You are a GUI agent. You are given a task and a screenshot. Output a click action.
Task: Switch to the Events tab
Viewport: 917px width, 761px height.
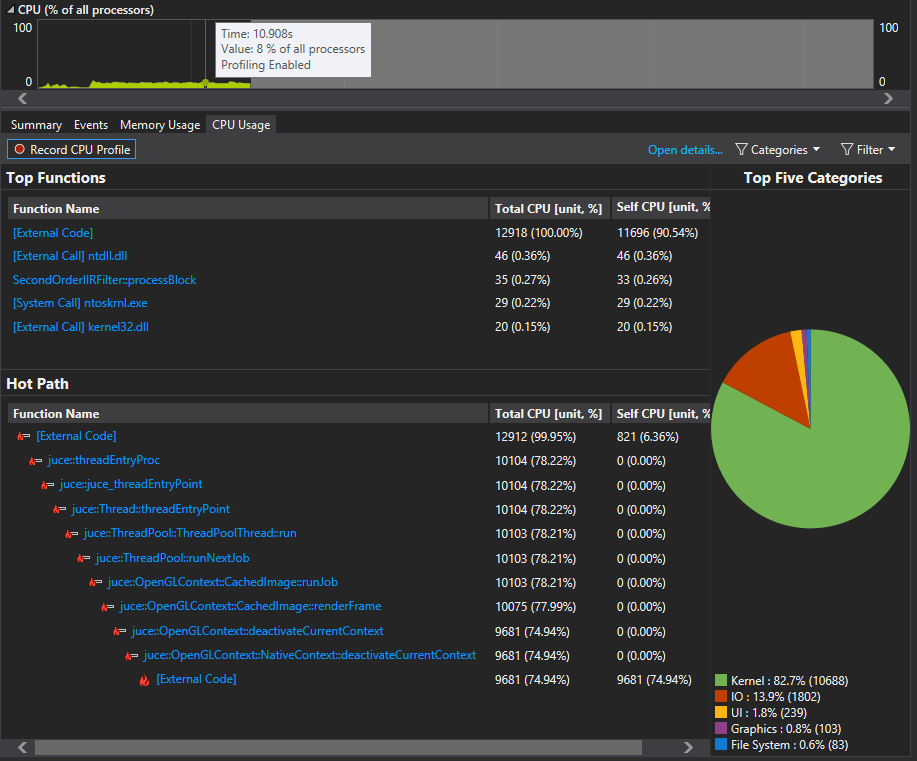click(x=91, y=125)
